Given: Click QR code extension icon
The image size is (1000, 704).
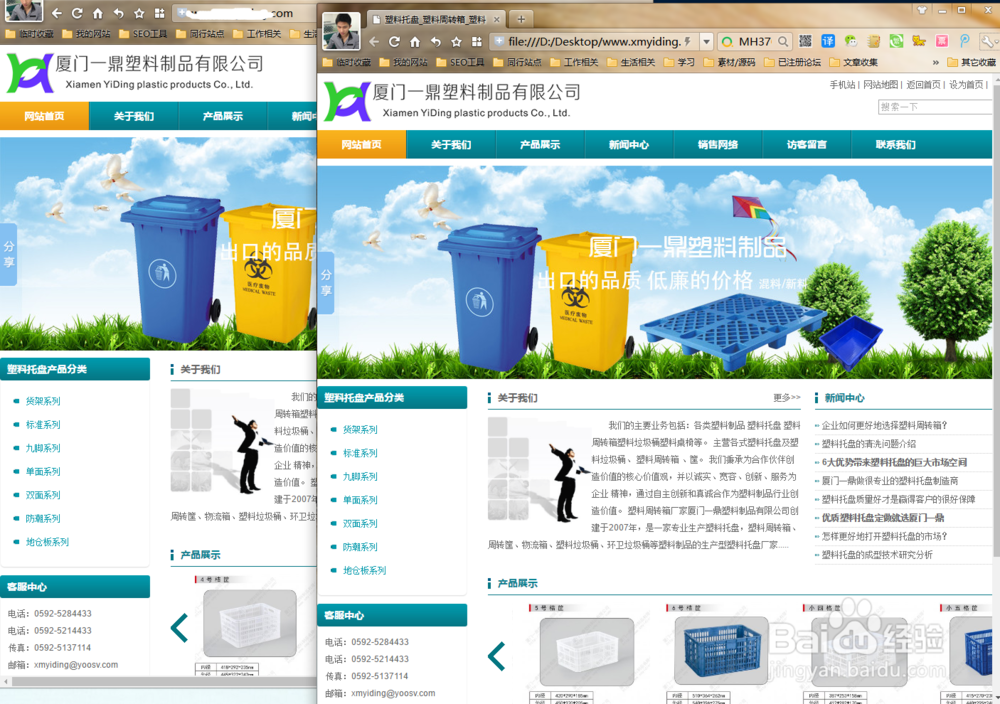Looking at the screenshot, I should (805, 41).
